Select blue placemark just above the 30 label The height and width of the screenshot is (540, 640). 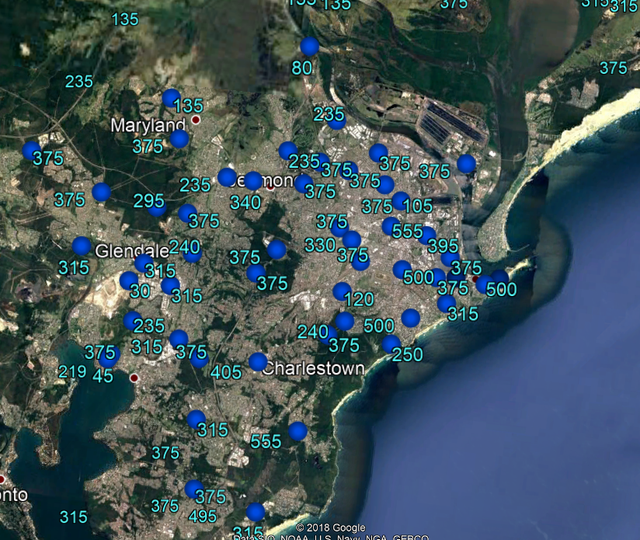click(x=129, y=281)
